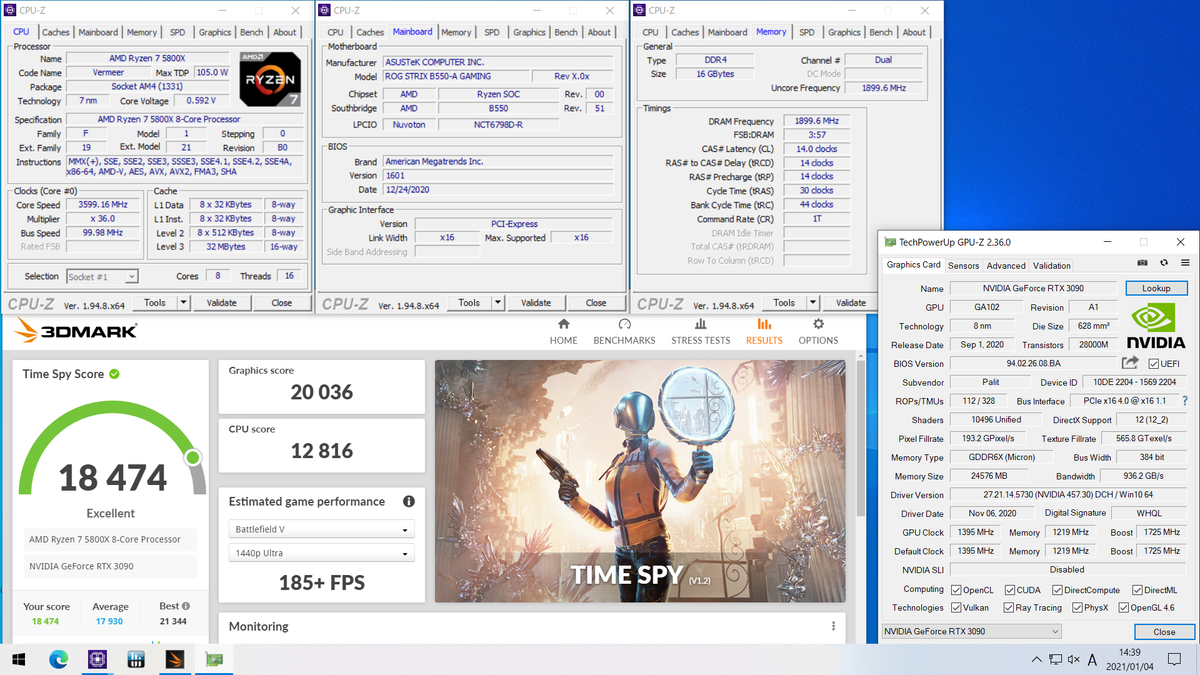1200x675 pixels.
Task: Click the Tools arrow in the CPU-Z Memory window
Action: point(812,303)
